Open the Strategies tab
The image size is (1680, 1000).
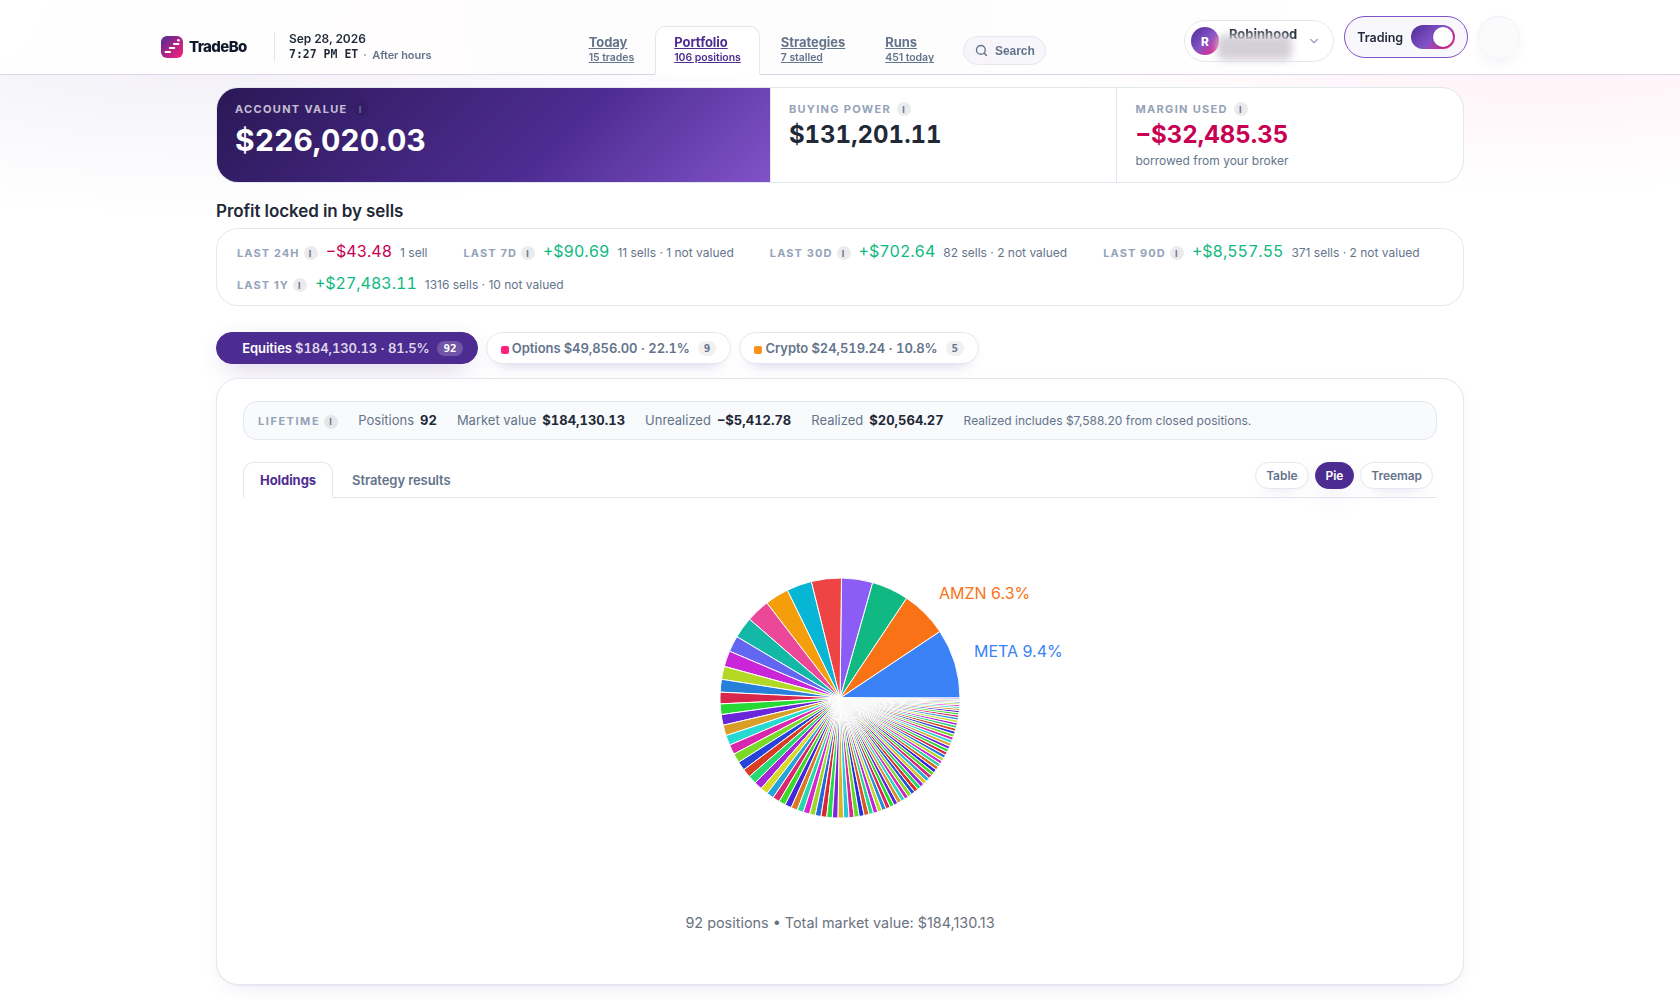(812, 49)
